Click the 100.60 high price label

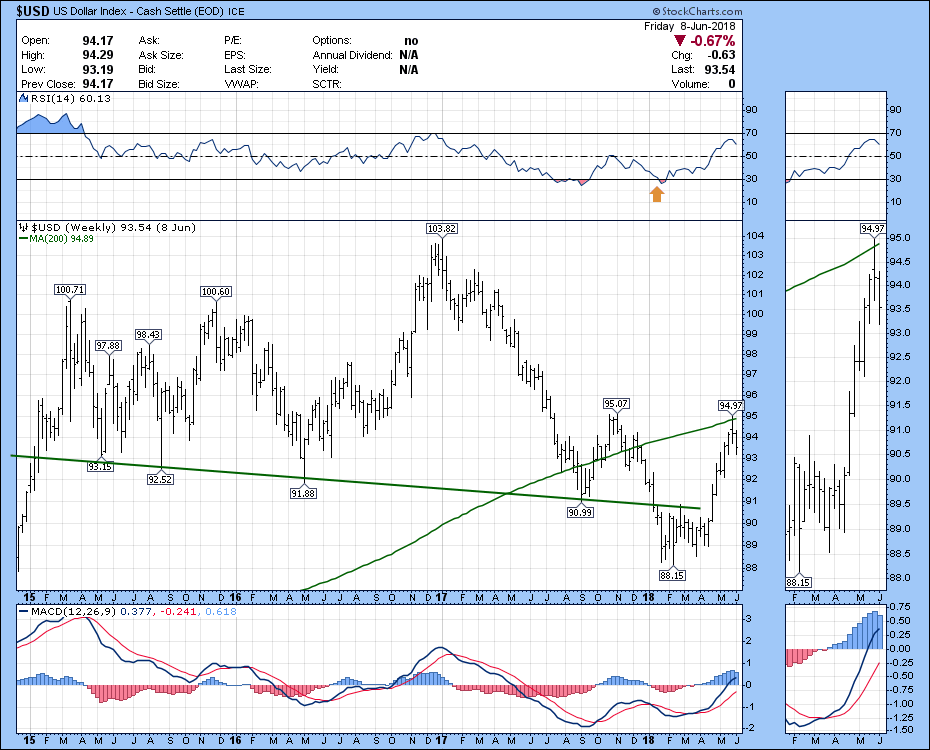pos(215,292)
